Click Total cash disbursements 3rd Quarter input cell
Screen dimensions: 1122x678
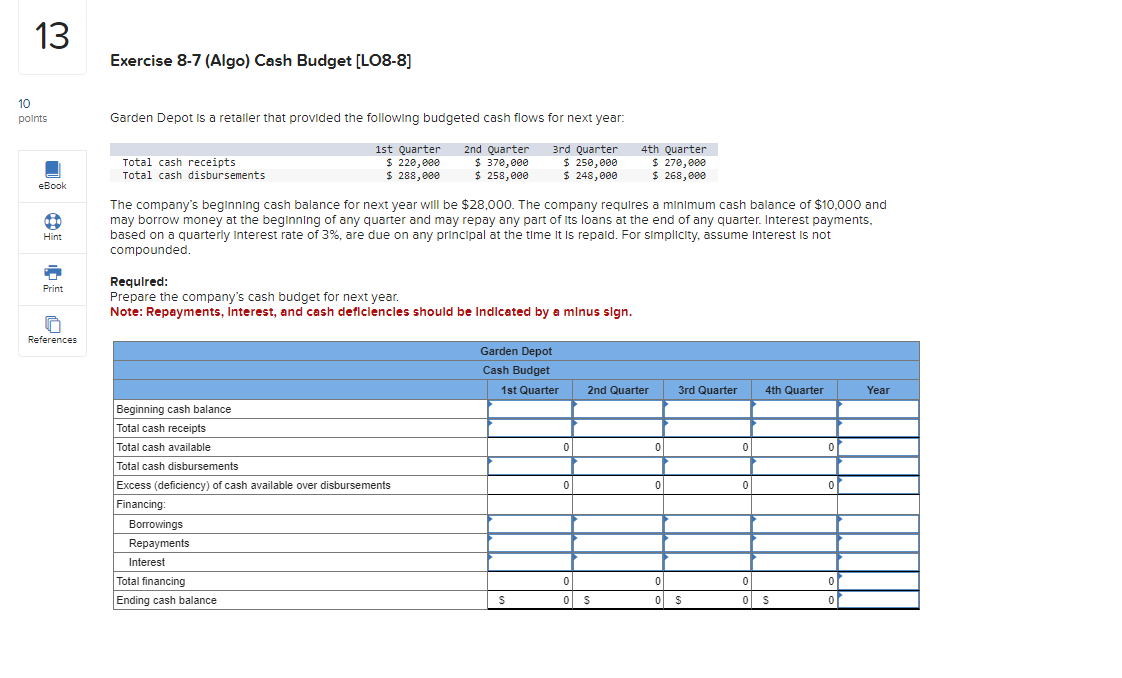click(x=707, y=466)
